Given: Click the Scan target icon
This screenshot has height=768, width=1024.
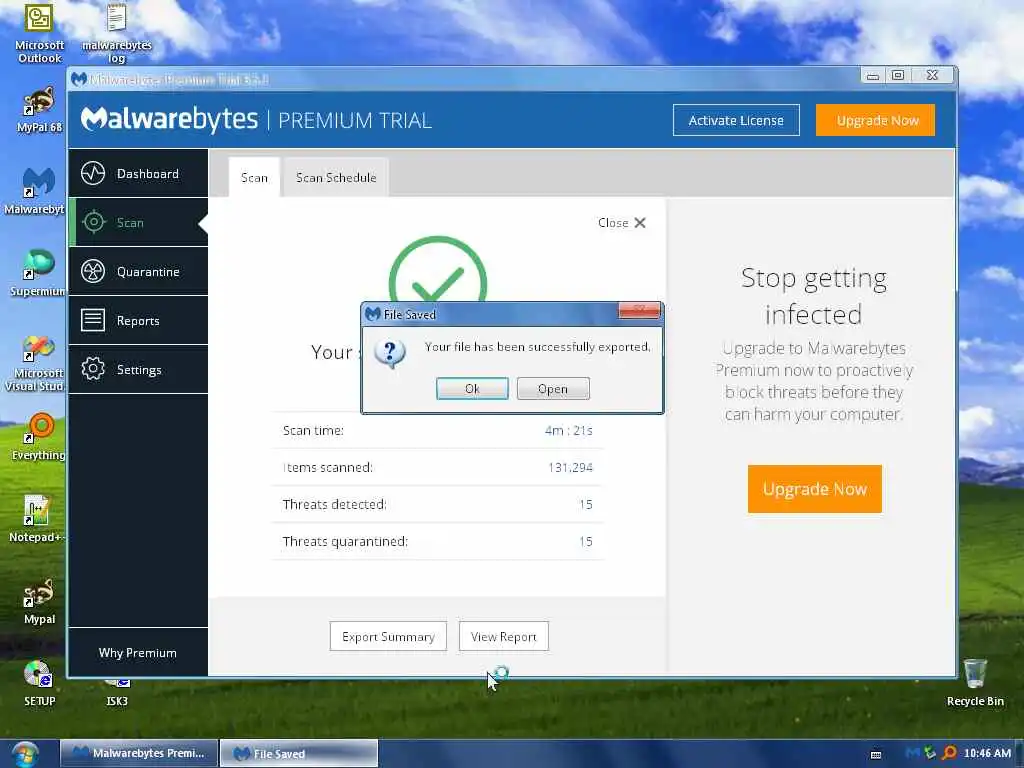Looking at the screenshot, I should click(x=93, y=223).
